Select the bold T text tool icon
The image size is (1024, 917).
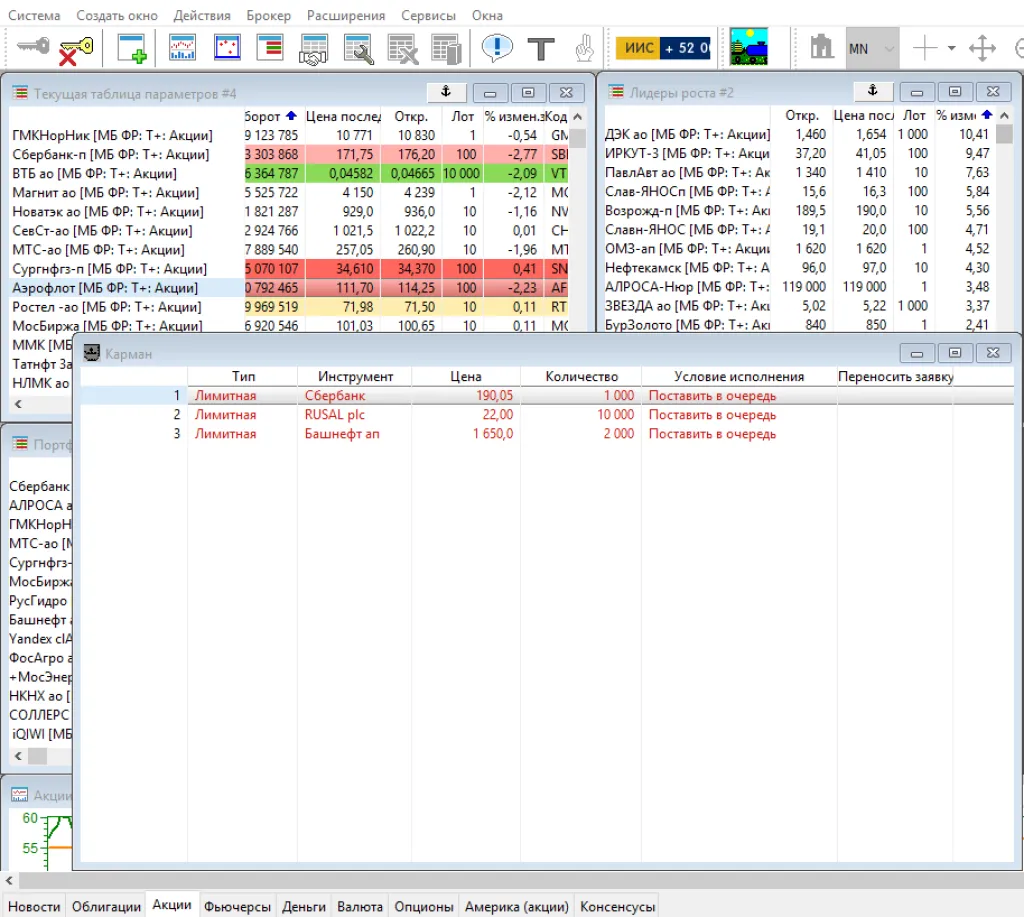coord(541,48)
